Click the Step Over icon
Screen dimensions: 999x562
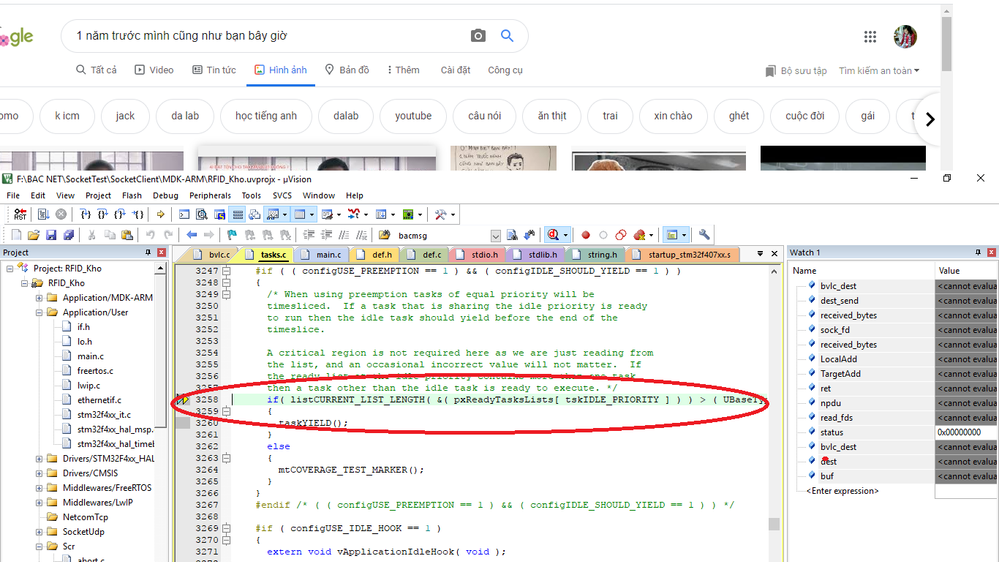(103, 214)
